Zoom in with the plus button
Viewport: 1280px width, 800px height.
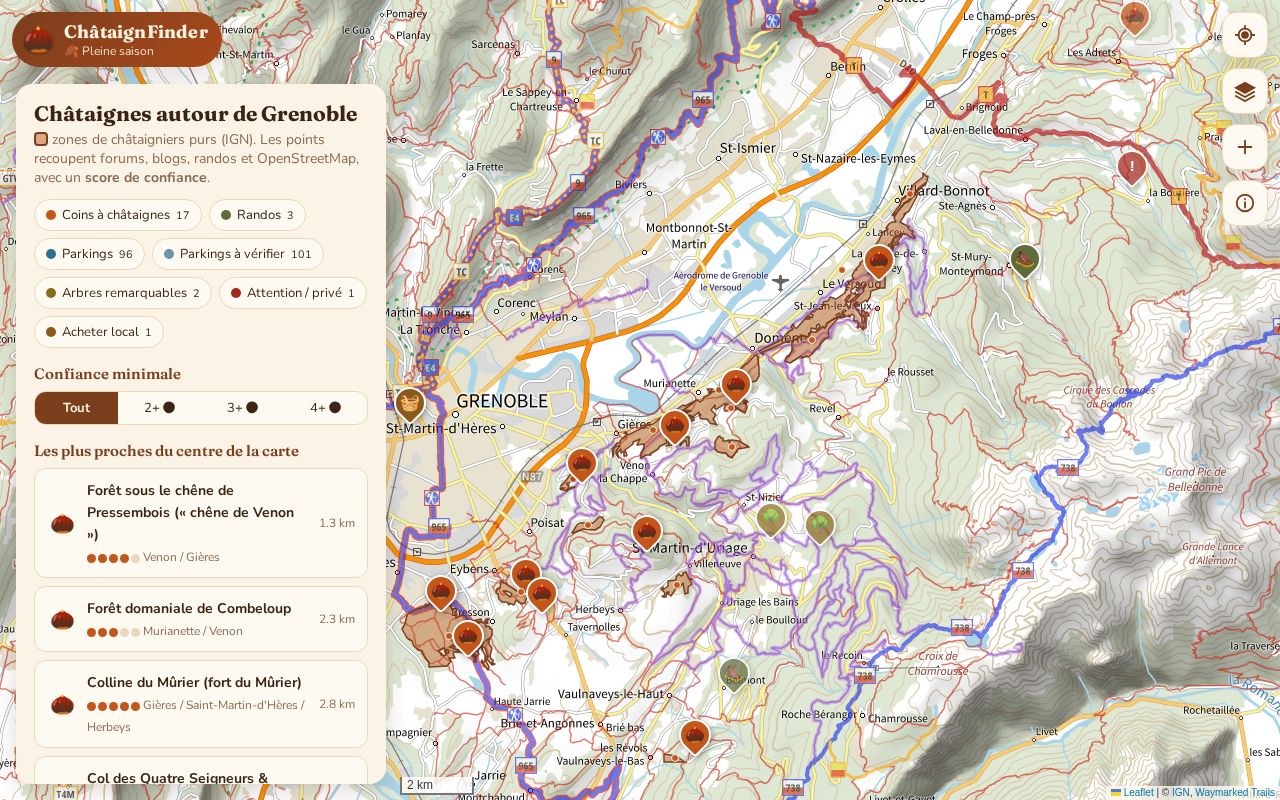click(x=1245, y=148)
